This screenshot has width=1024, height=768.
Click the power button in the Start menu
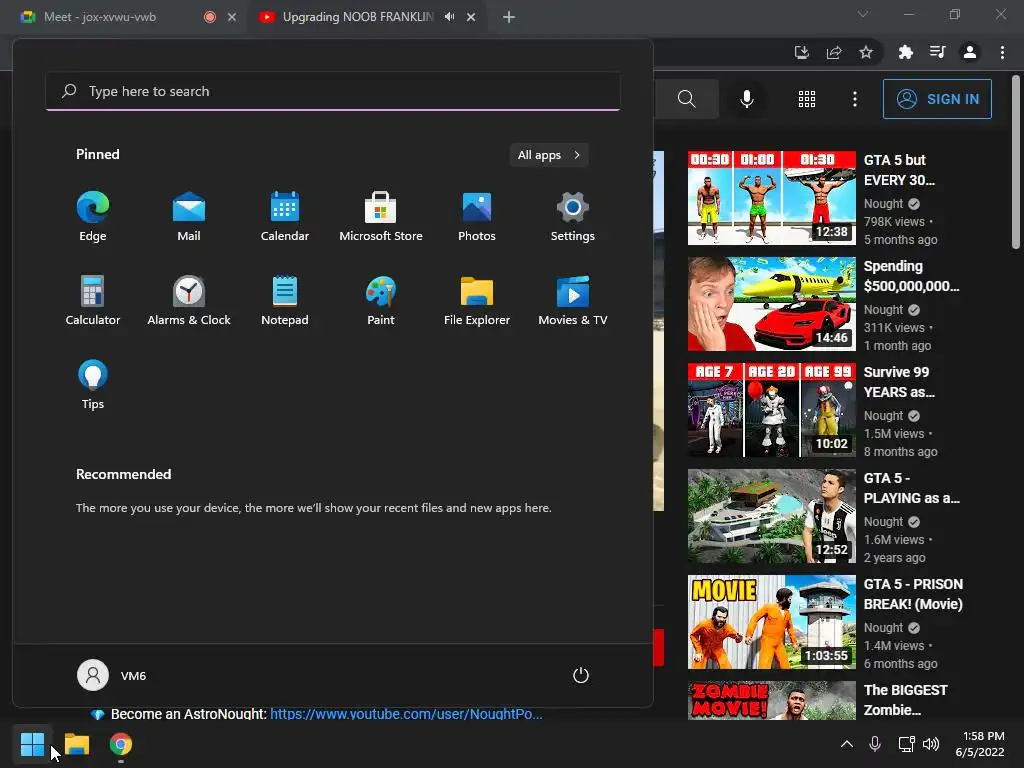click(x=581, y=675)
